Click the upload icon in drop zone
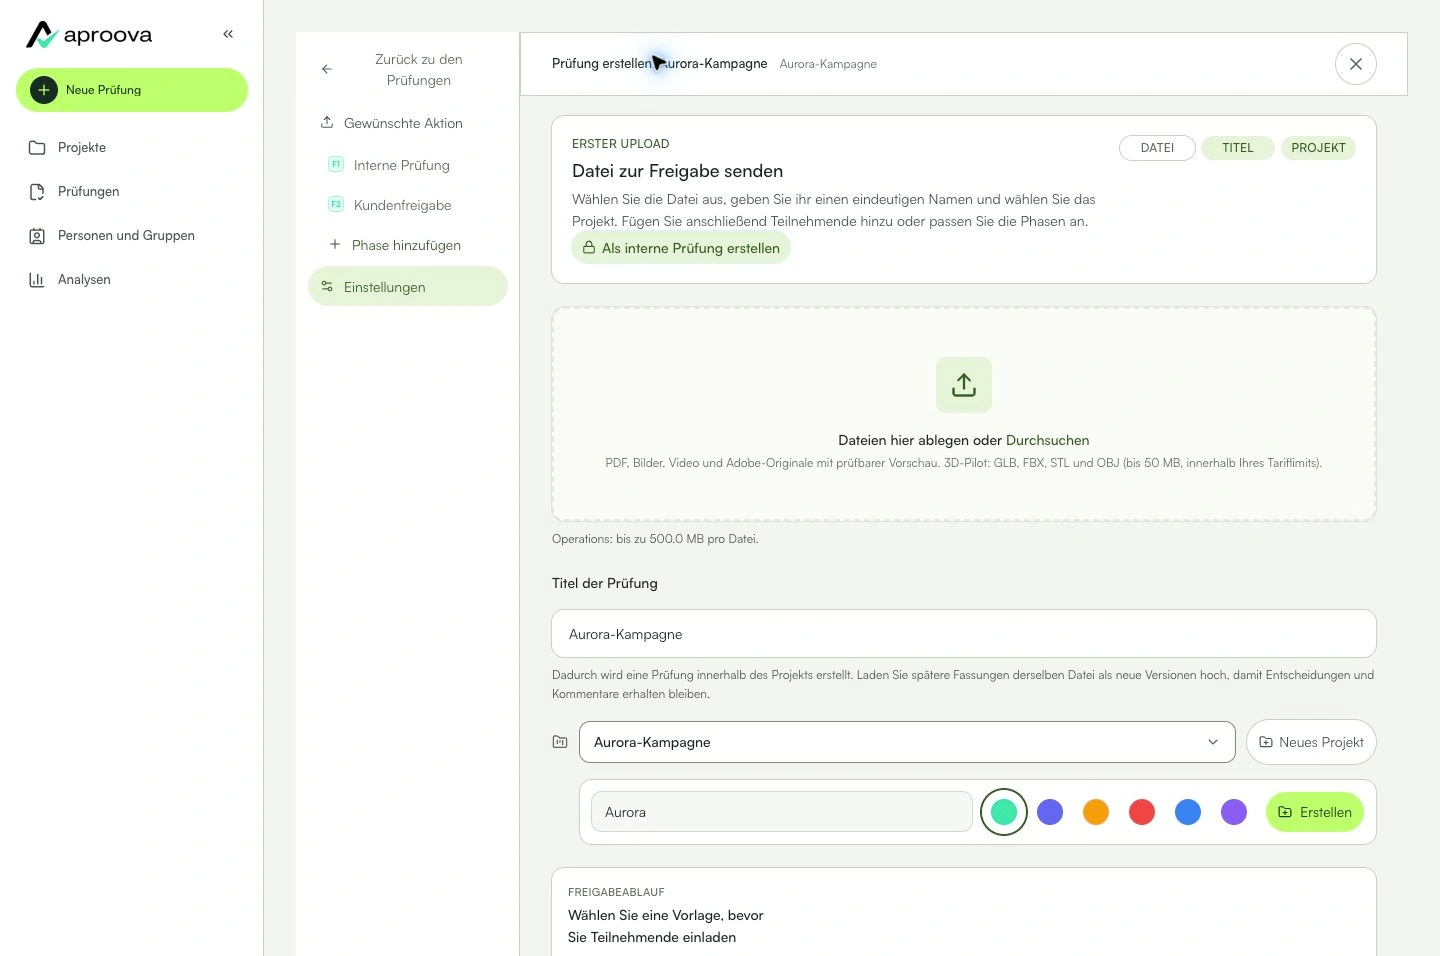Viewport: 1440px width, 956px height. [964, 385]
